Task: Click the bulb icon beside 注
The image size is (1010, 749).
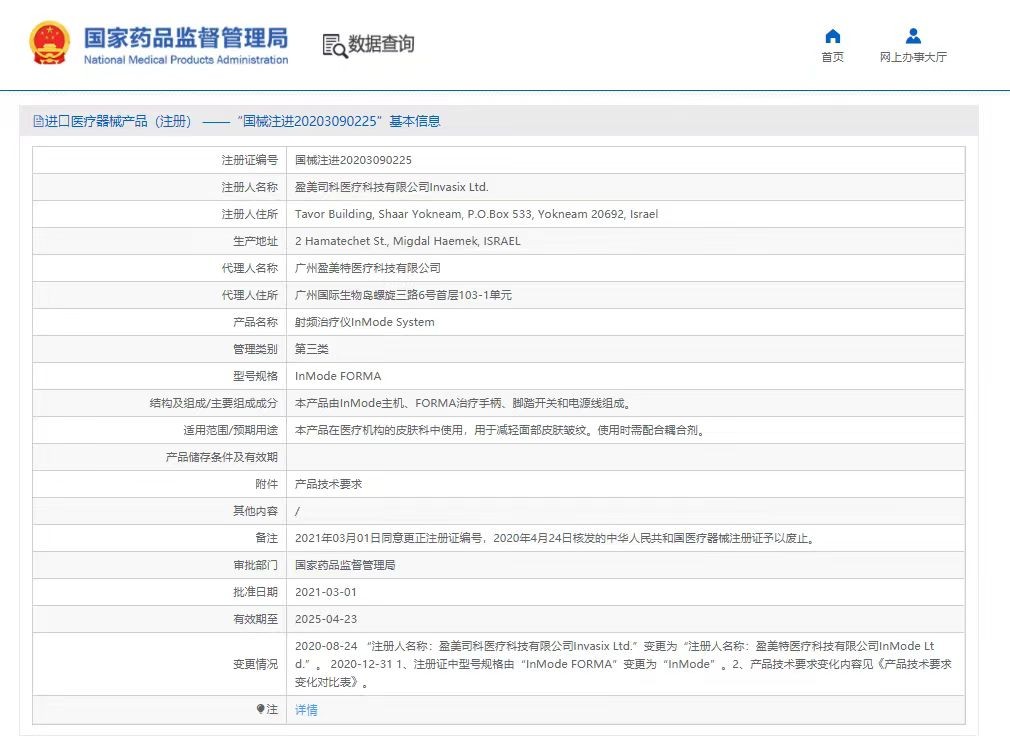Action: [x=260, y=709]
